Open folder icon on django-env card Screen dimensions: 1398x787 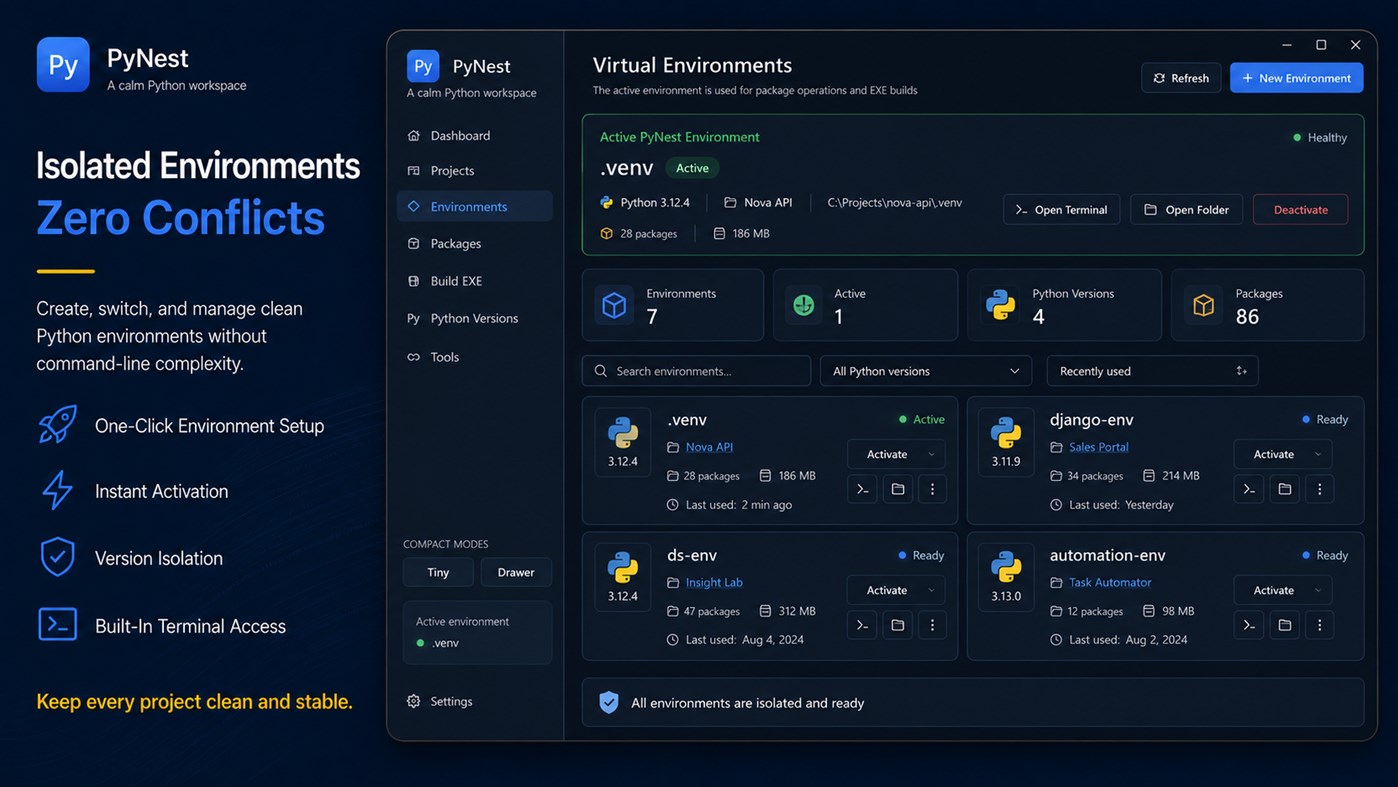[x=1285, y=489]
